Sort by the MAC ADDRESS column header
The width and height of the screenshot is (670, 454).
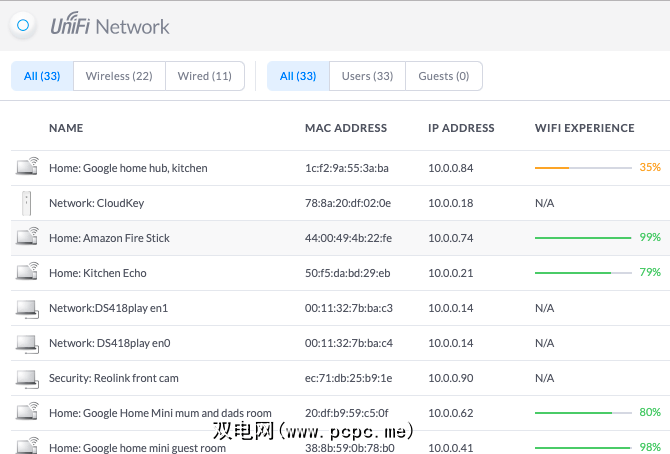[x=346, y=128]
